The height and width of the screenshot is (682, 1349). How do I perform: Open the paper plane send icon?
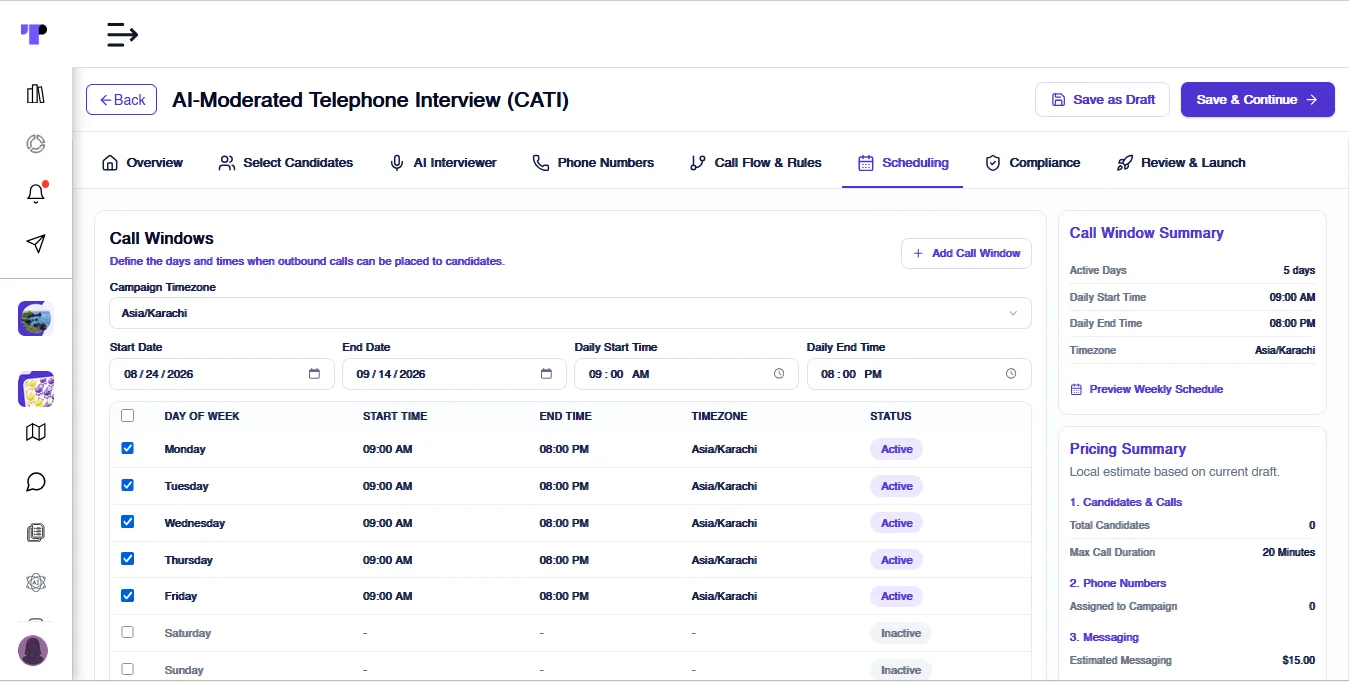click(x=36, y=243)
